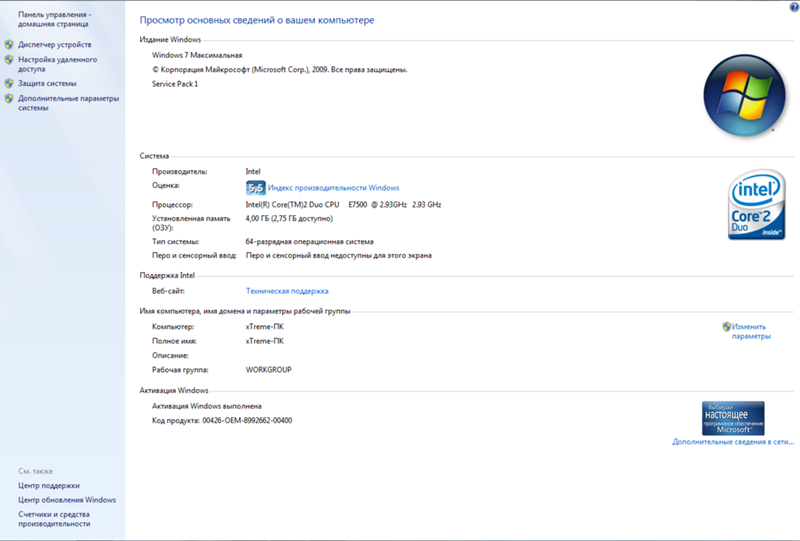Click the heading Просмотр основных сведений о вашем компьютере
The height and width of the screenshot is (541, 800).
[x=257, y=20]
